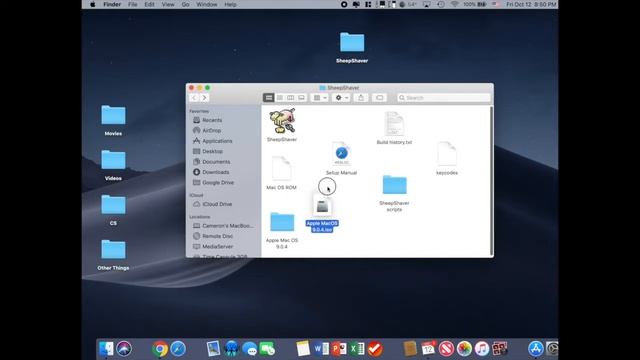Screen dimensions: 640x360
Task: Select the SheepShaver application icon
Action: point(282,121)
